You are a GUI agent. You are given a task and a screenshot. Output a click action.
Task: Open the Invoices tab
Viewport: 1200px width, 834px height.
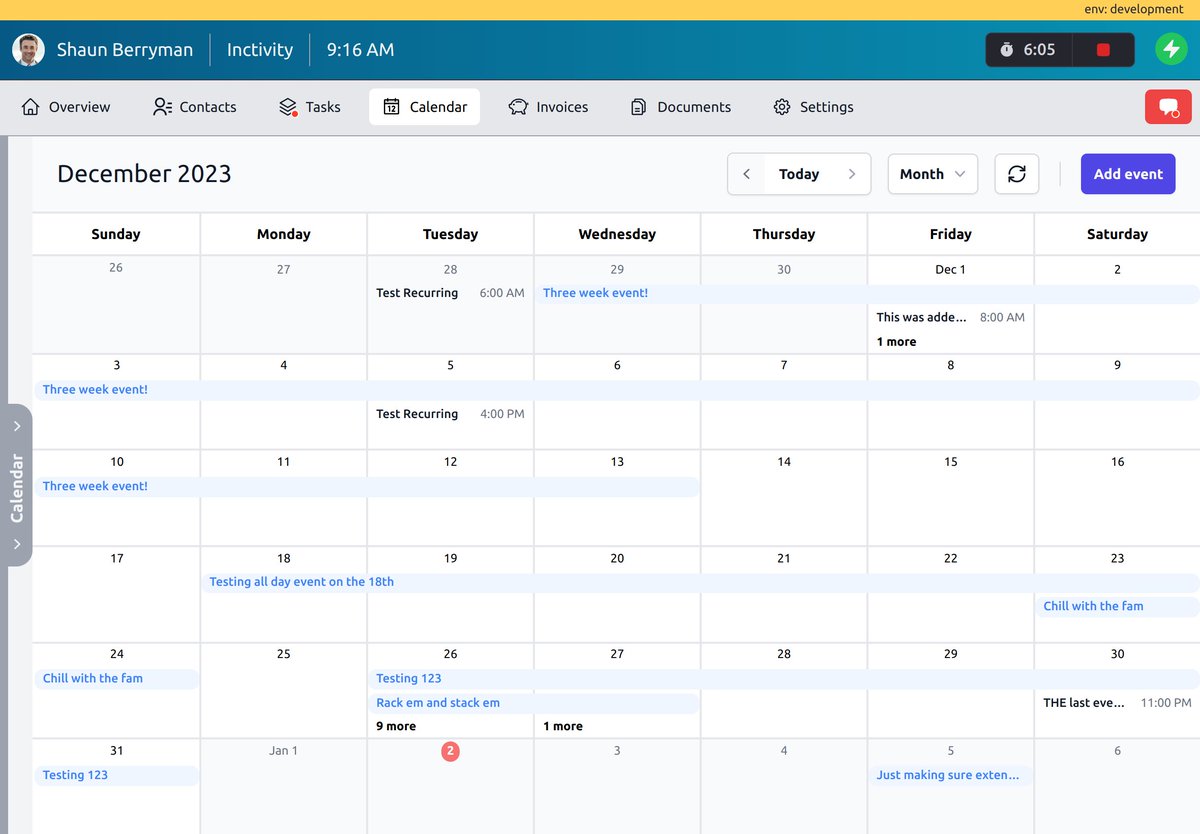[548, 107]
